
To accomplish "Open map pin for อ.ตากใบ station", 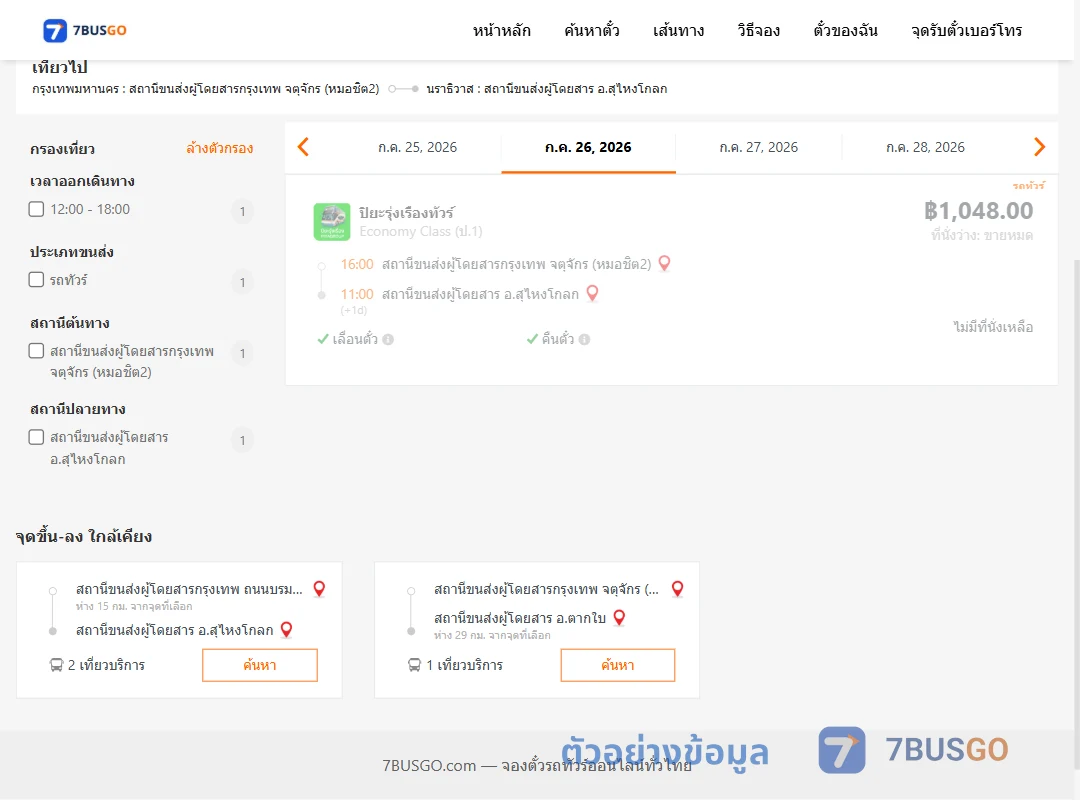I will (x=619, y=618).
